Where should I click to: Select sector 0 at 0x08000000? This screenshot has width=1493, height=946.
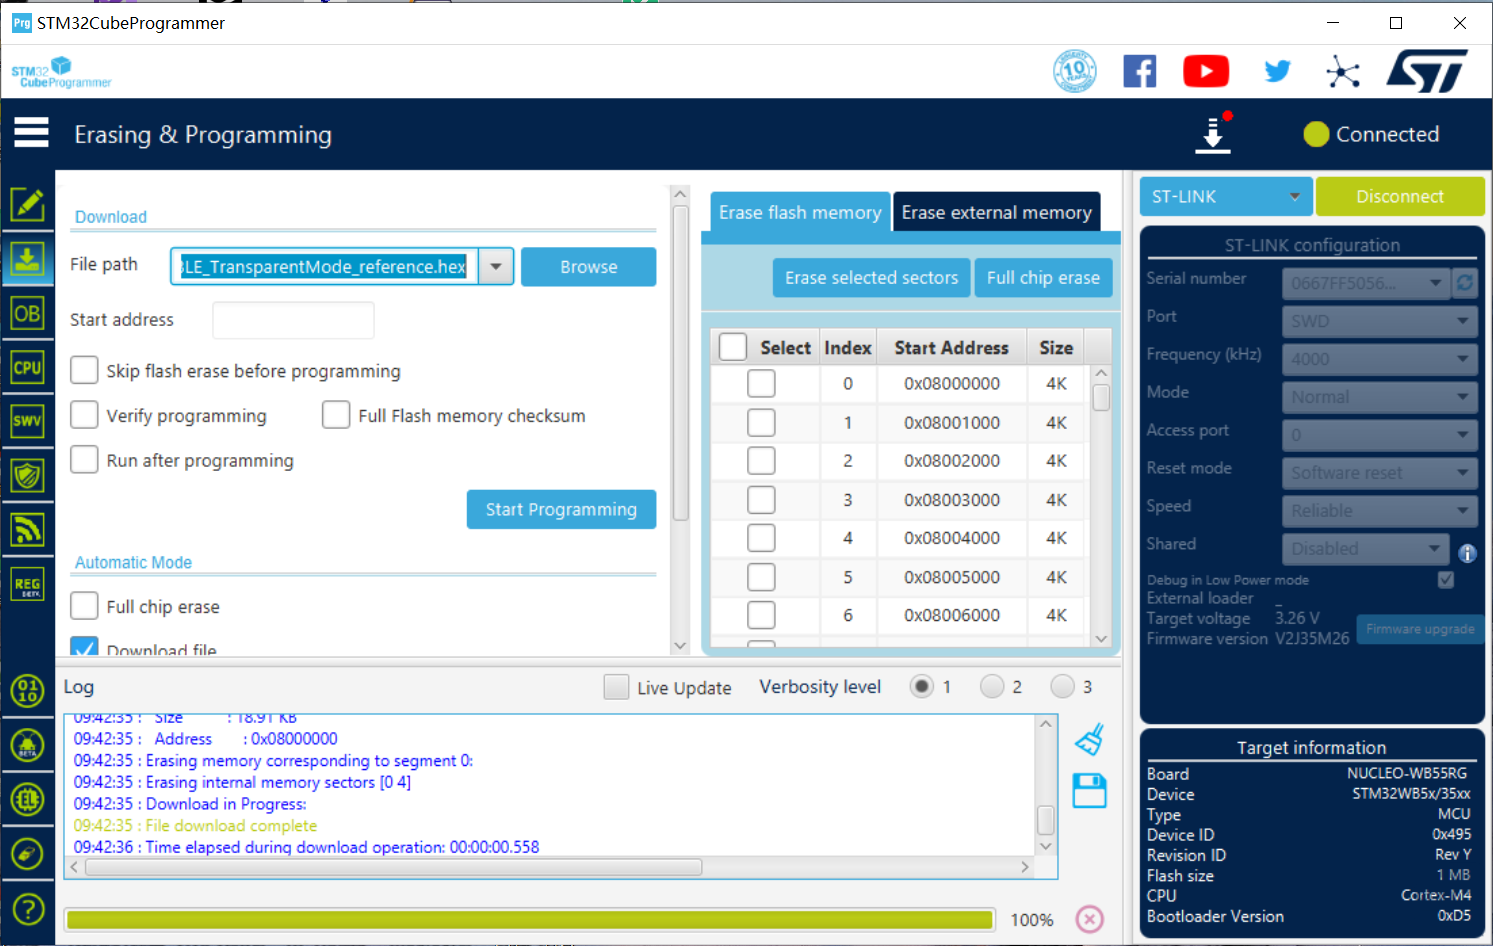(x=761, y=383)
